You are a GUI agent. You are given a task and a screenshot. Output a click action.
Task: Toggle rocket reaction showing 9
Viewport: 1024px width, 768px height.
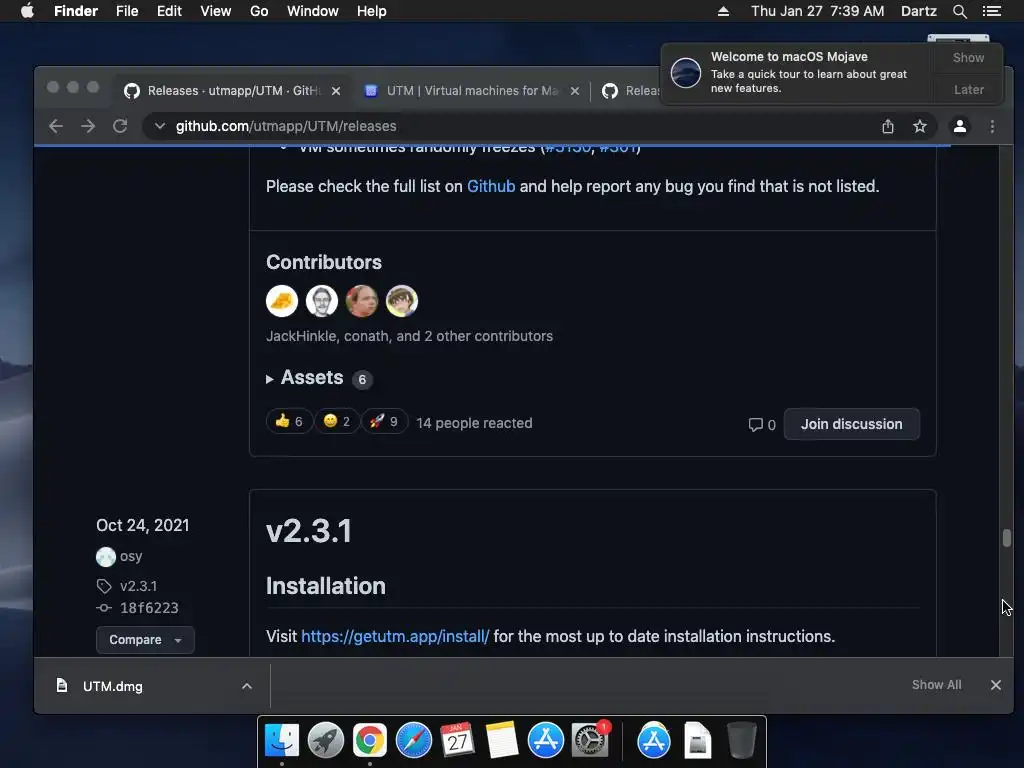(x=384, y=421)
